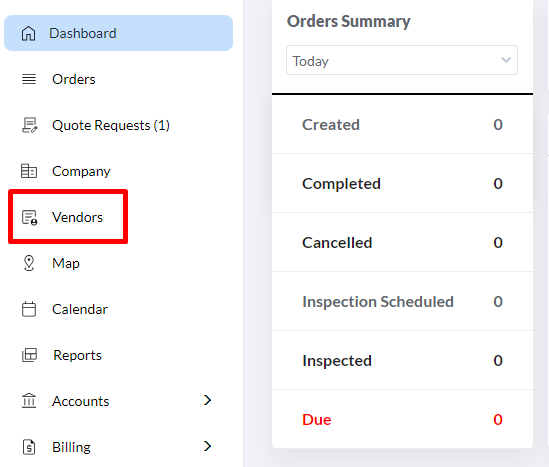Image resolution: width=549 pixels, height=467 pixels.
Task: Open the Orders menu item
Action: coord(74,79)
